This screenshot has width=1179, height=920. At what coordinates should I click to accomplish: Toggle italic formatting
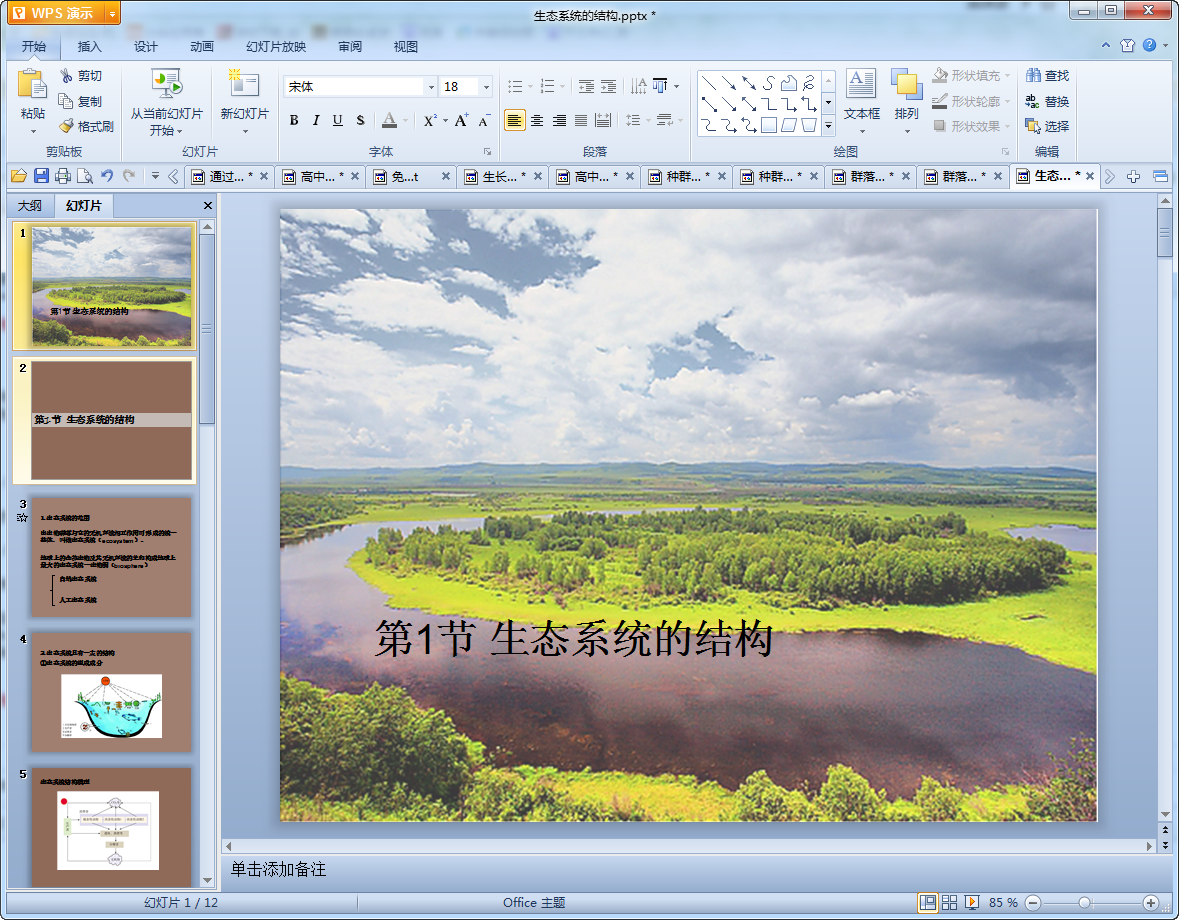point(316,120)
